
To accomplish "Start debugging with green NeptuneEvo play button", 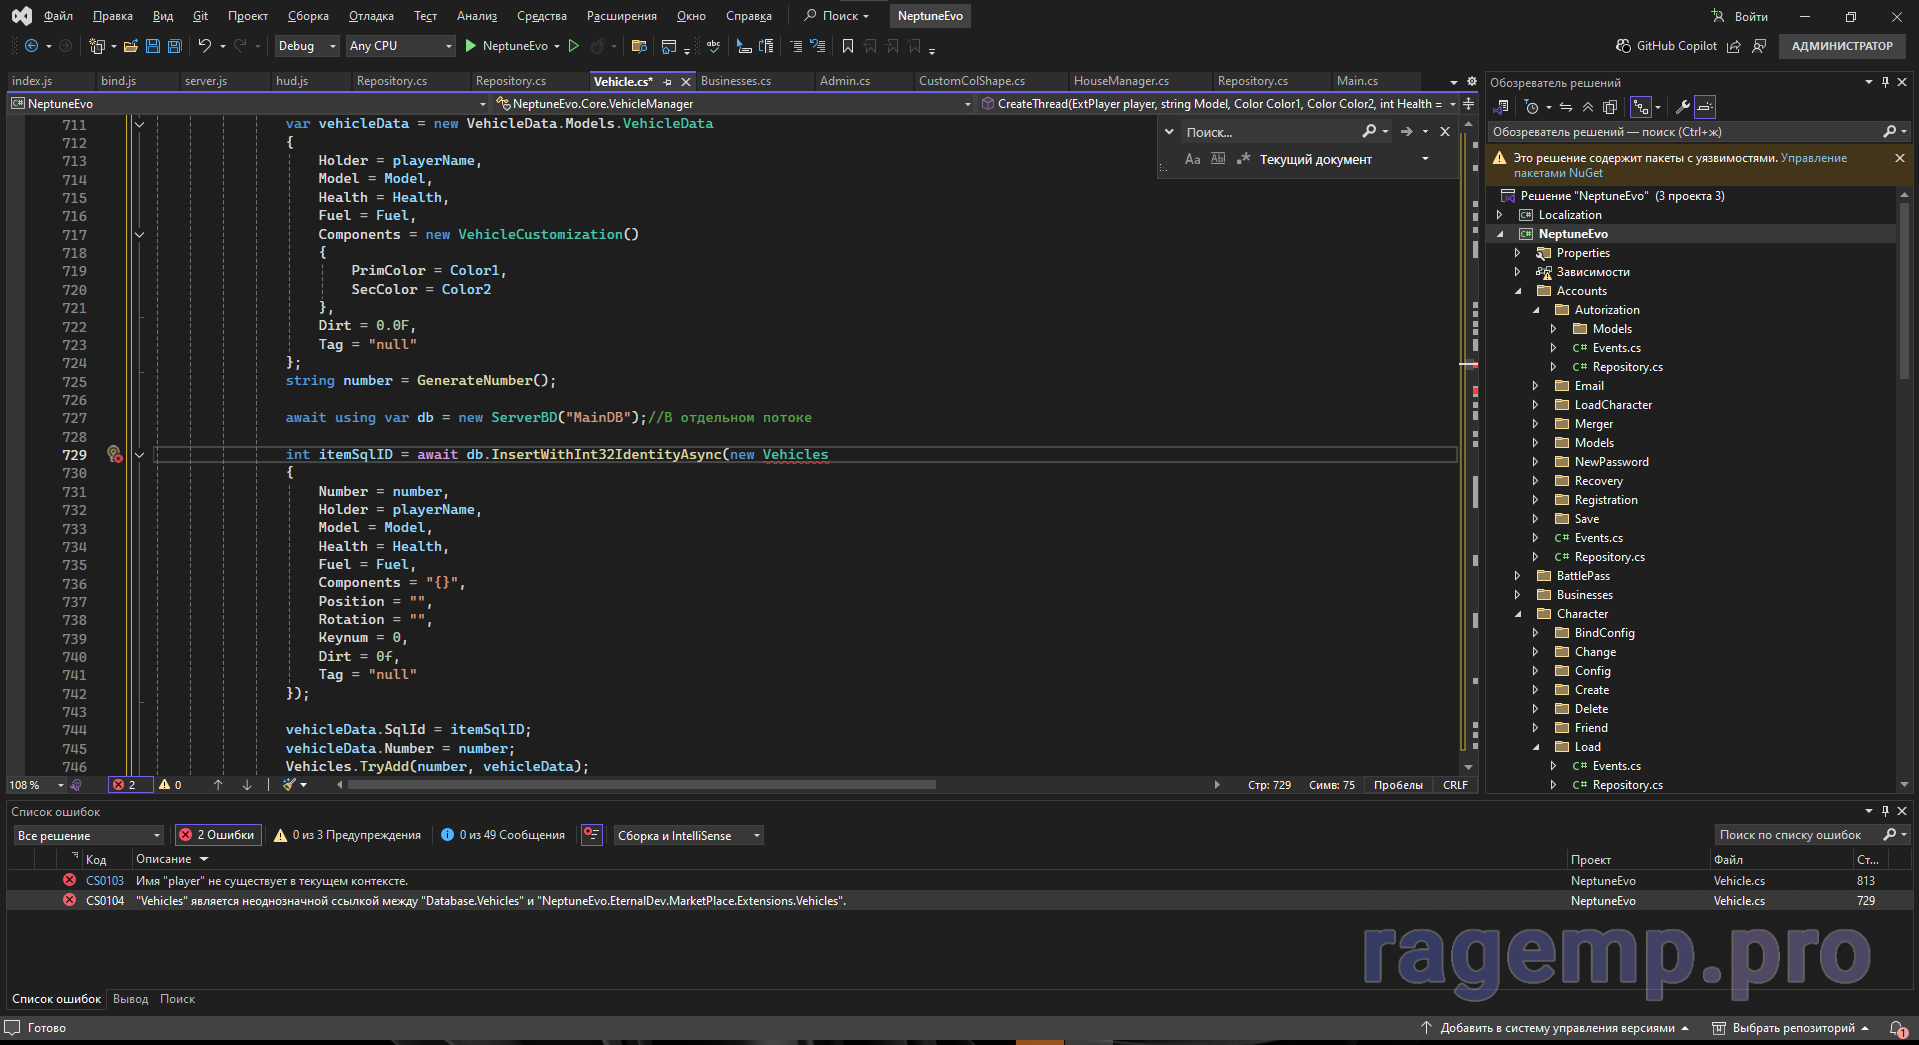I will pos(471,46).
